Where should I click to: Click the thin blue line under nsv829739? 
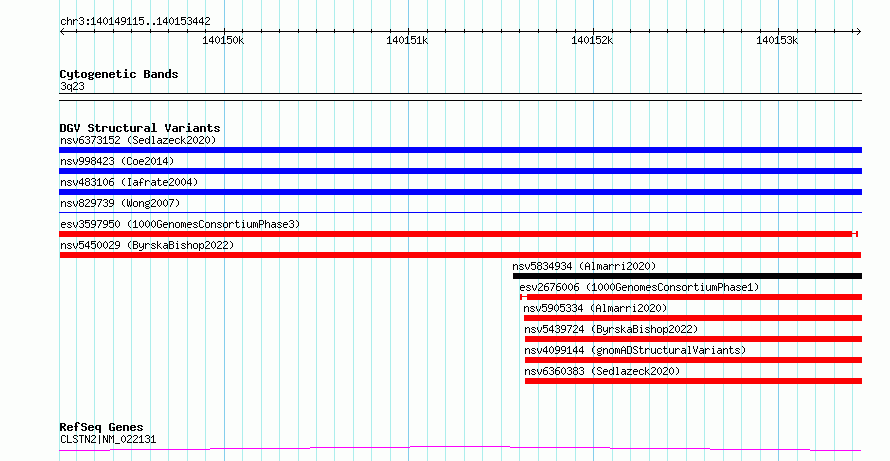pyautogui.click(x=460, y=213)
